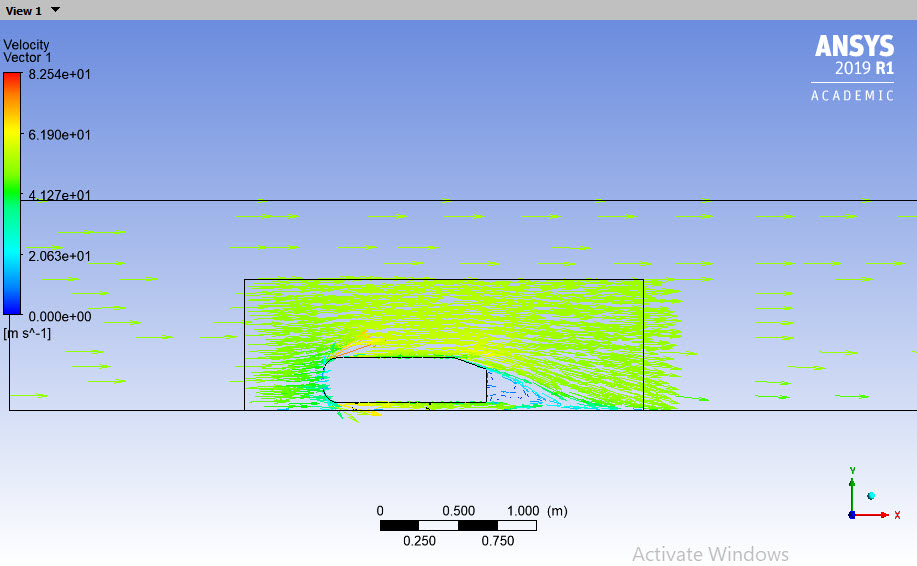Click the cyan isometric sphere on triad
Viewport: 917px width, 566px height.
[871, 496]
